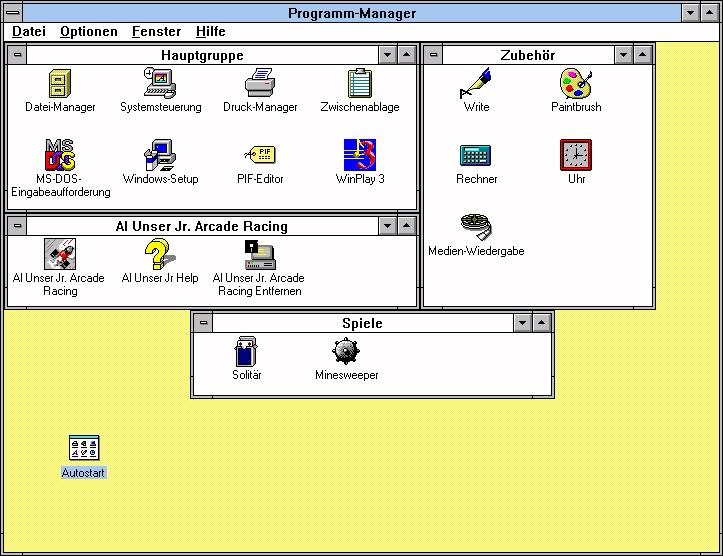Select the WinPlay 3 icon

[360, 155]
